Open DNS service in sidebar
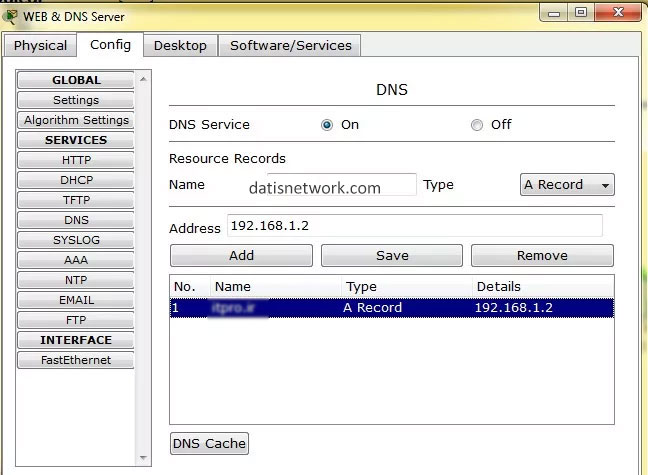The image size is (648, 475). pyautogui.click(x=76, y=220)
